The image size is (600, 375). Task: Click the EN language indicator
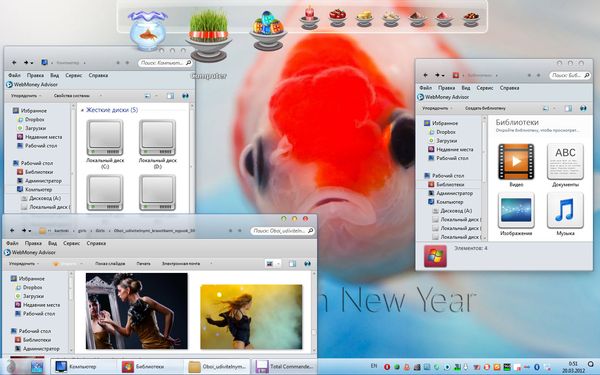374,366
